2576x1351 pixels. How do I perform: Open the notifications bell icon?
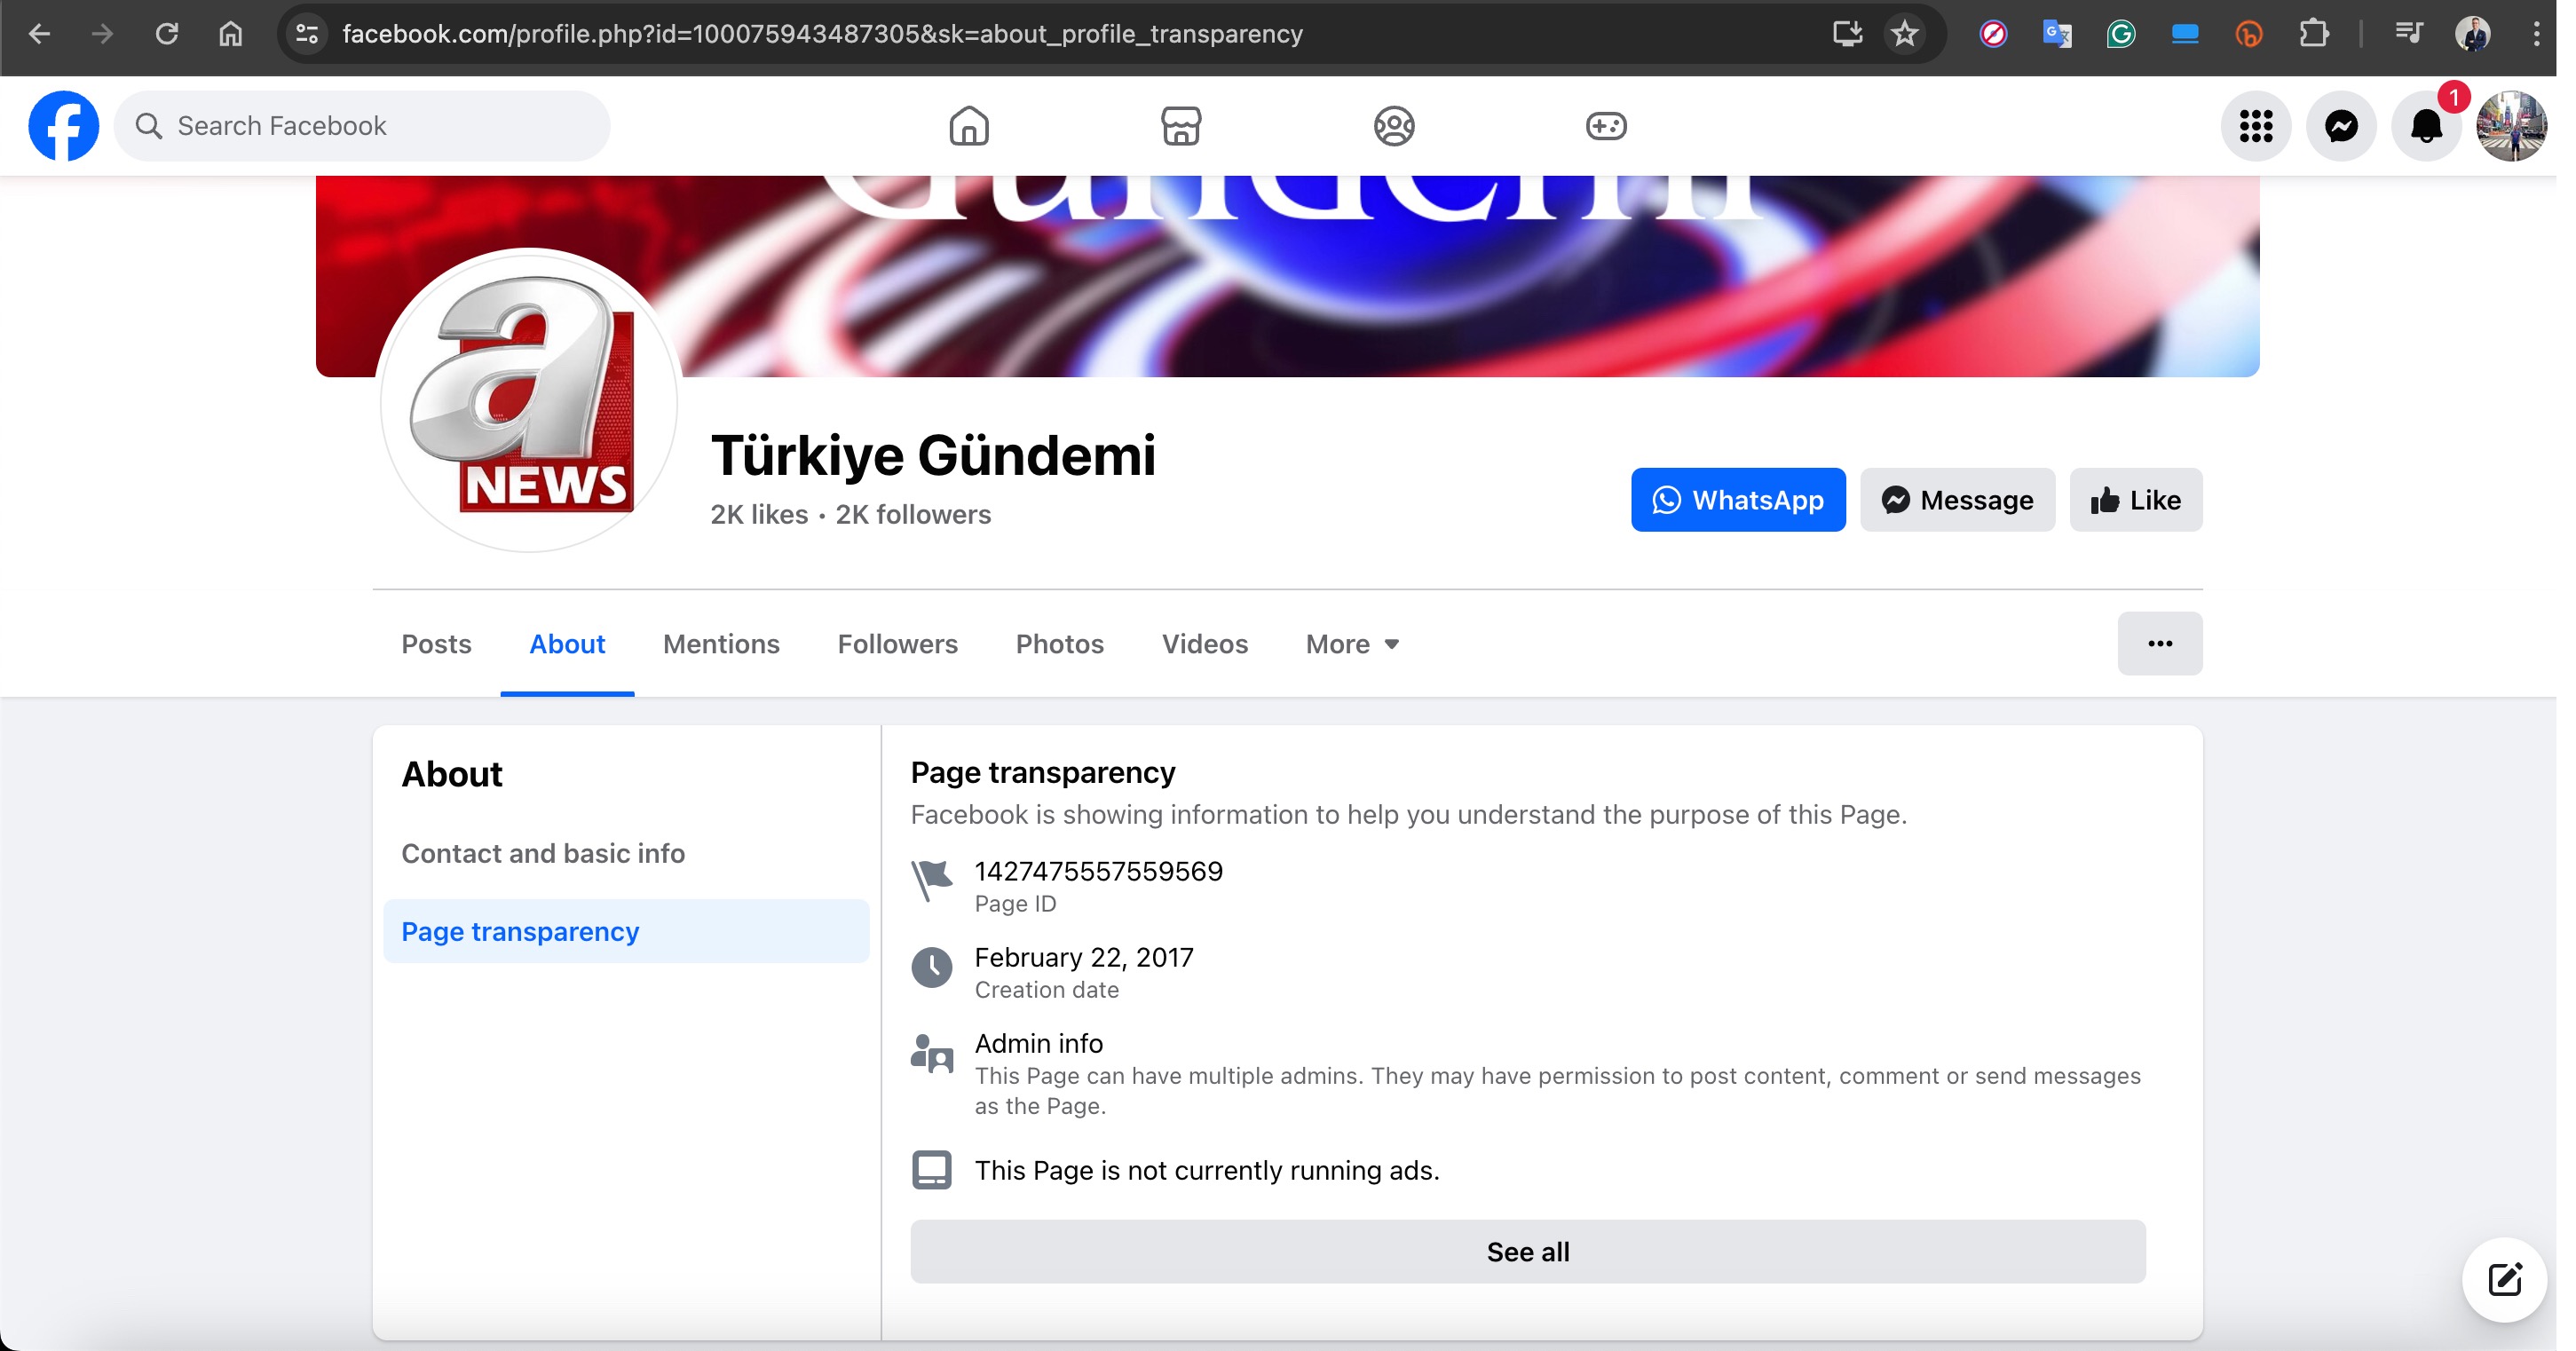point(2426,126)
